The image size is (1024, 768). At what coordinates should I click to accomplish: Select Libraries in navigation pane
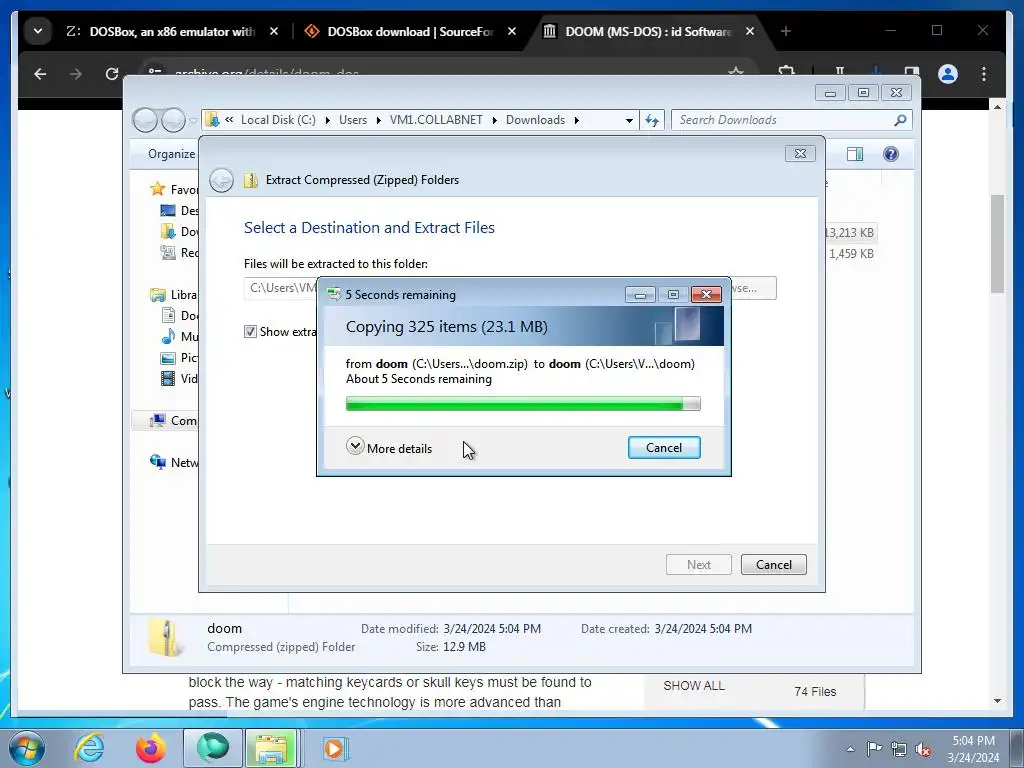[174, 295]
